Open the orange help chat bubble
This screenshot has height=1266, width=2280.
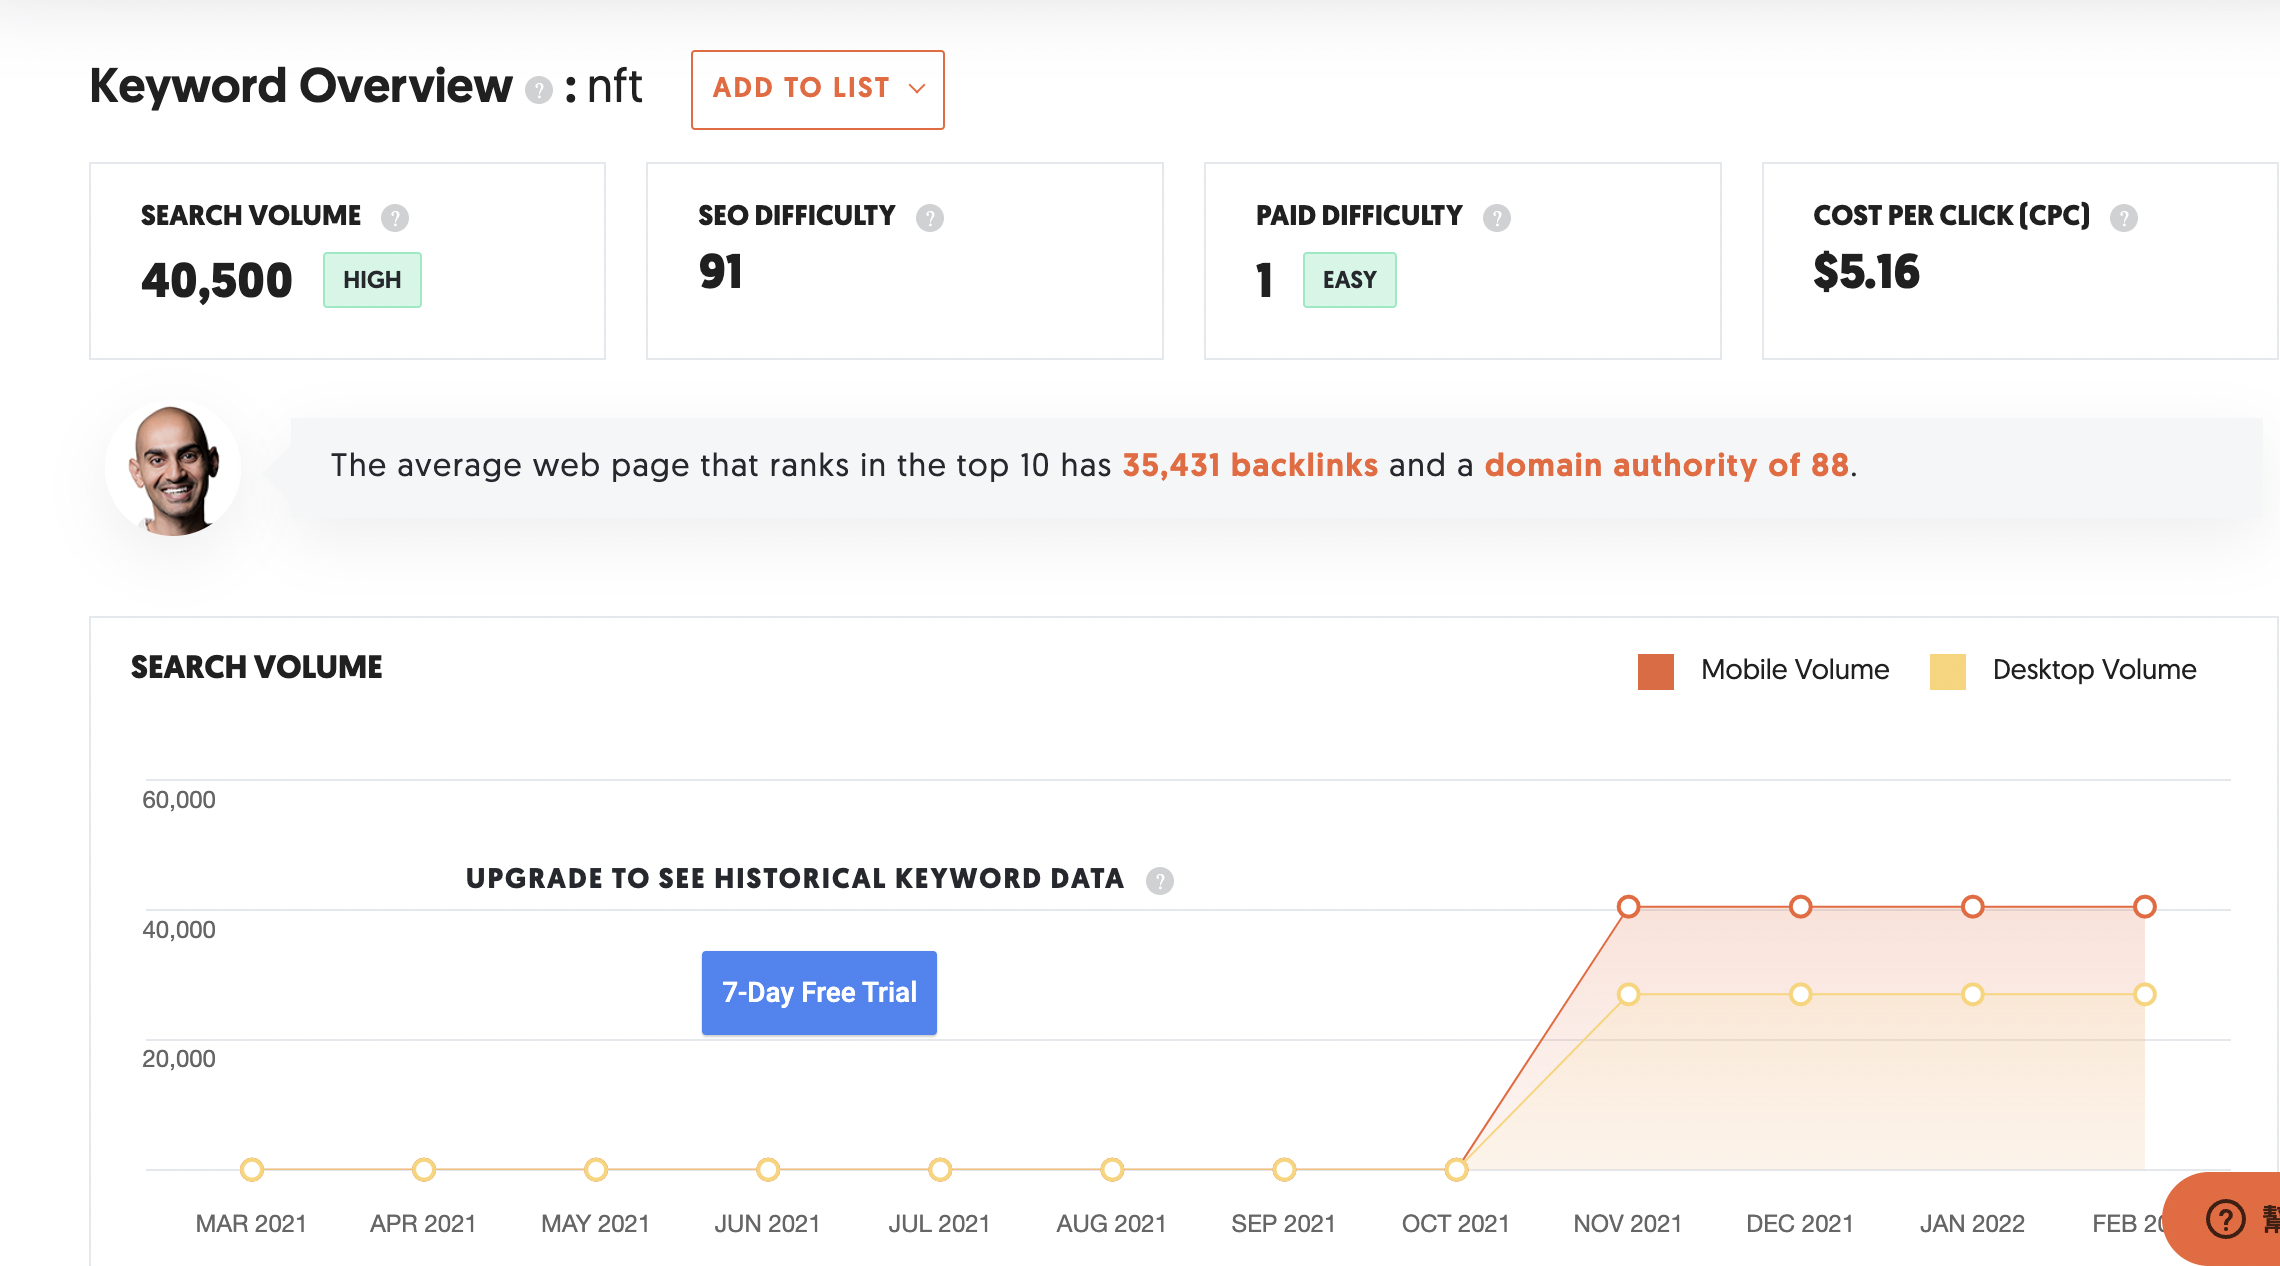pyautogui.click(x=2226, y=1218)
